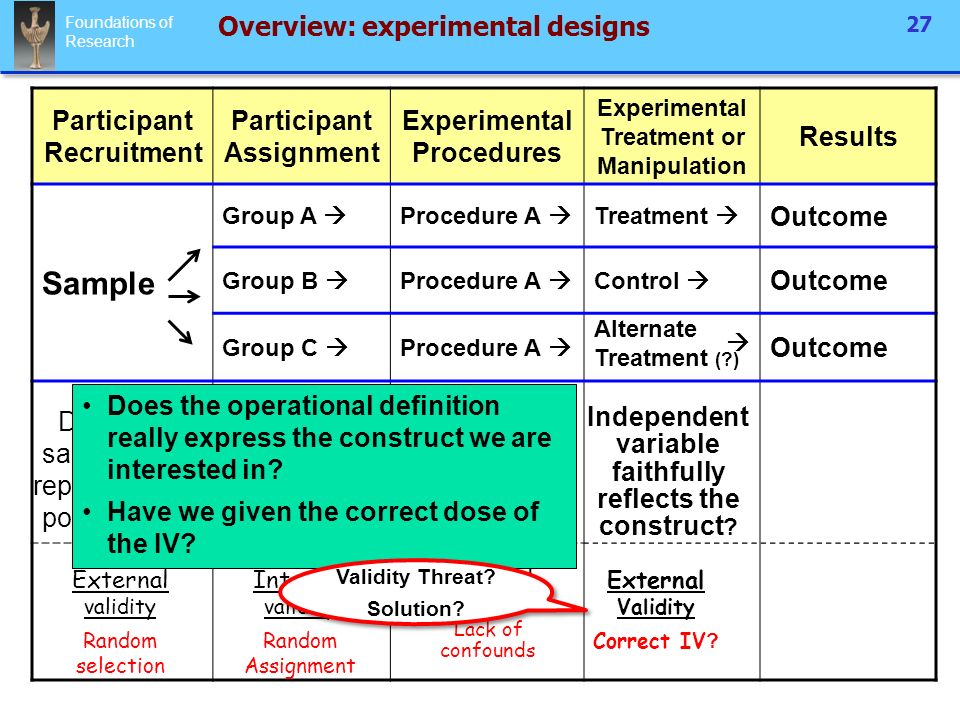This screenshot has height=720, width=960.
Task: Click the slide number 27
Action: (918, 24)
